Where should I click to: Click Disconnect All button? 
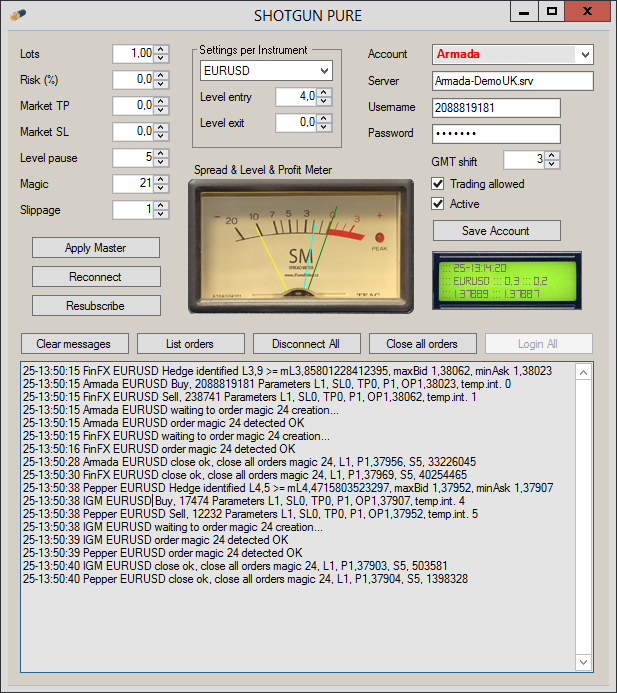306,343
